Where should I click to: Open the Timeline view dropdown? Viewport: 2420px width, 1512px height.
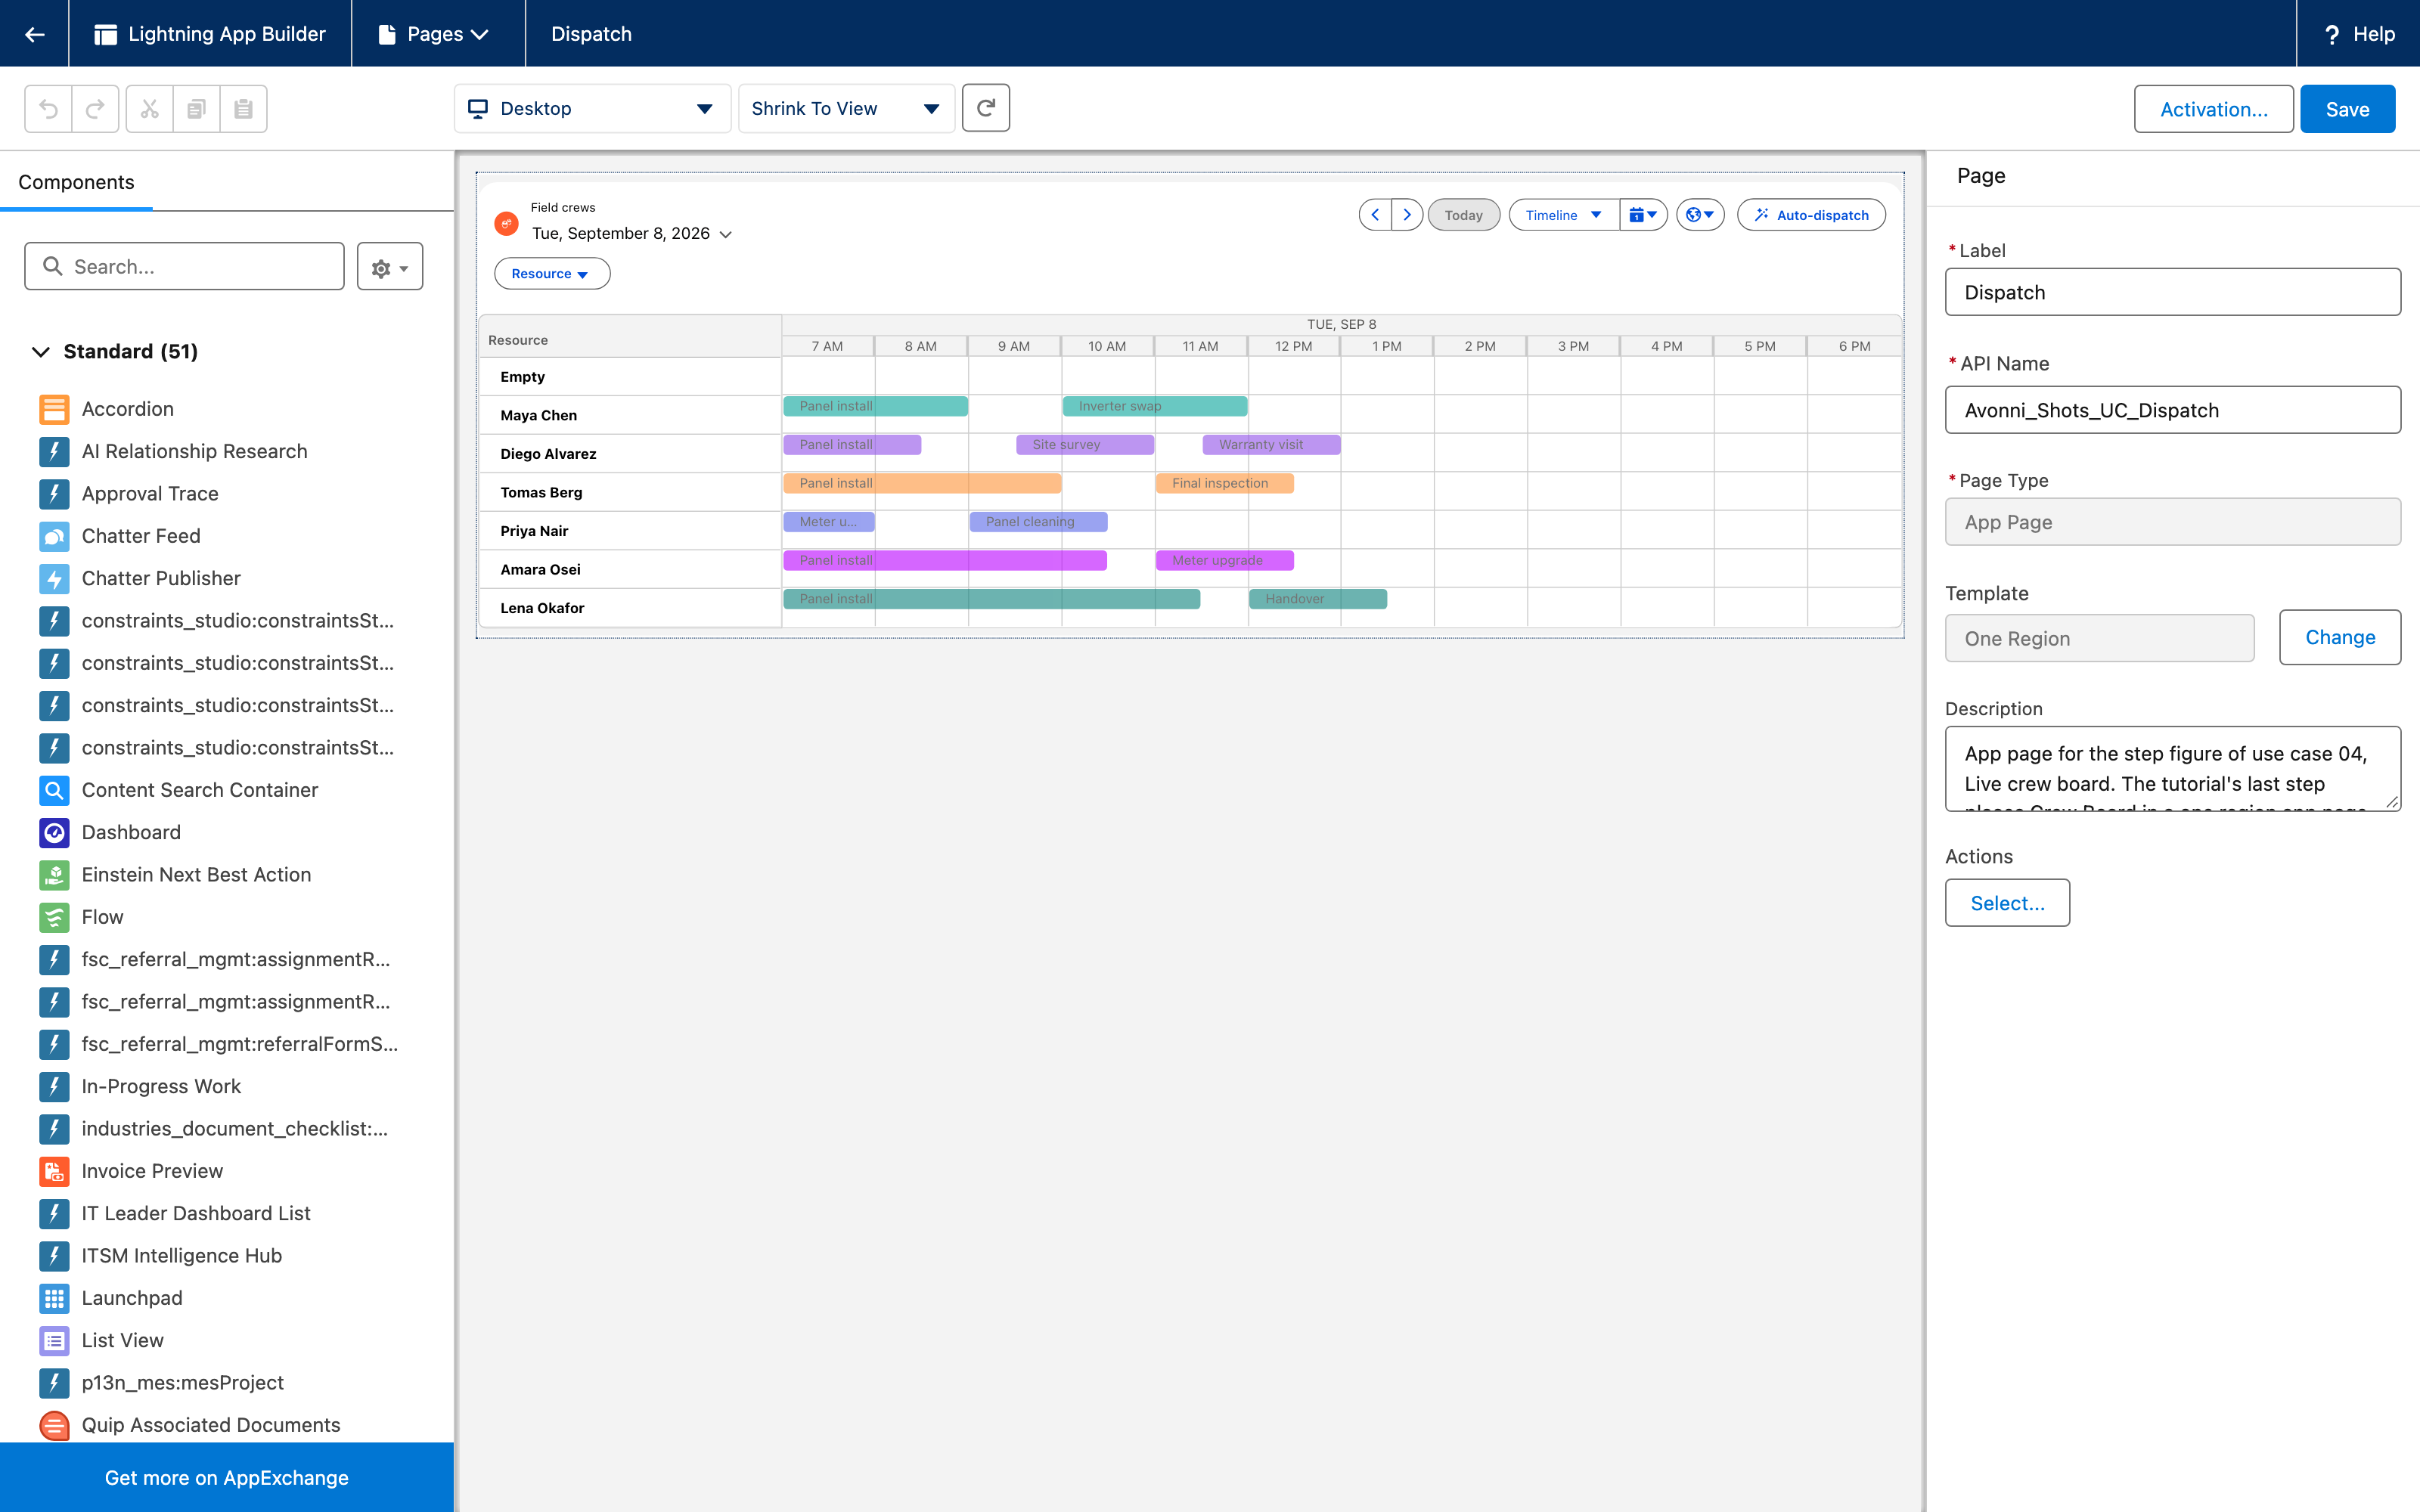tap(1563, 215)
